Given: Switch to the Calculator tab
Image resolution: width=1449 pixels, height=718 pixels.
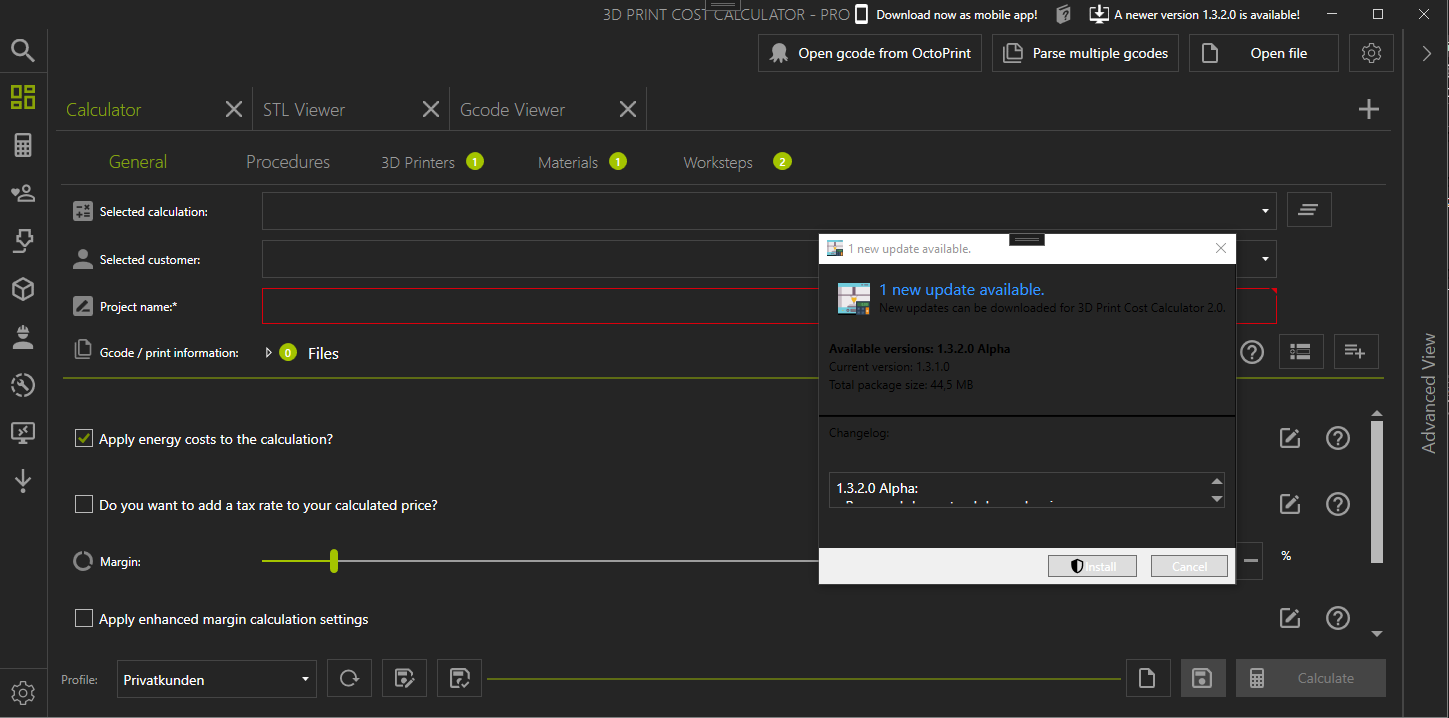Looking at the screenshot, I should point(104,110).
